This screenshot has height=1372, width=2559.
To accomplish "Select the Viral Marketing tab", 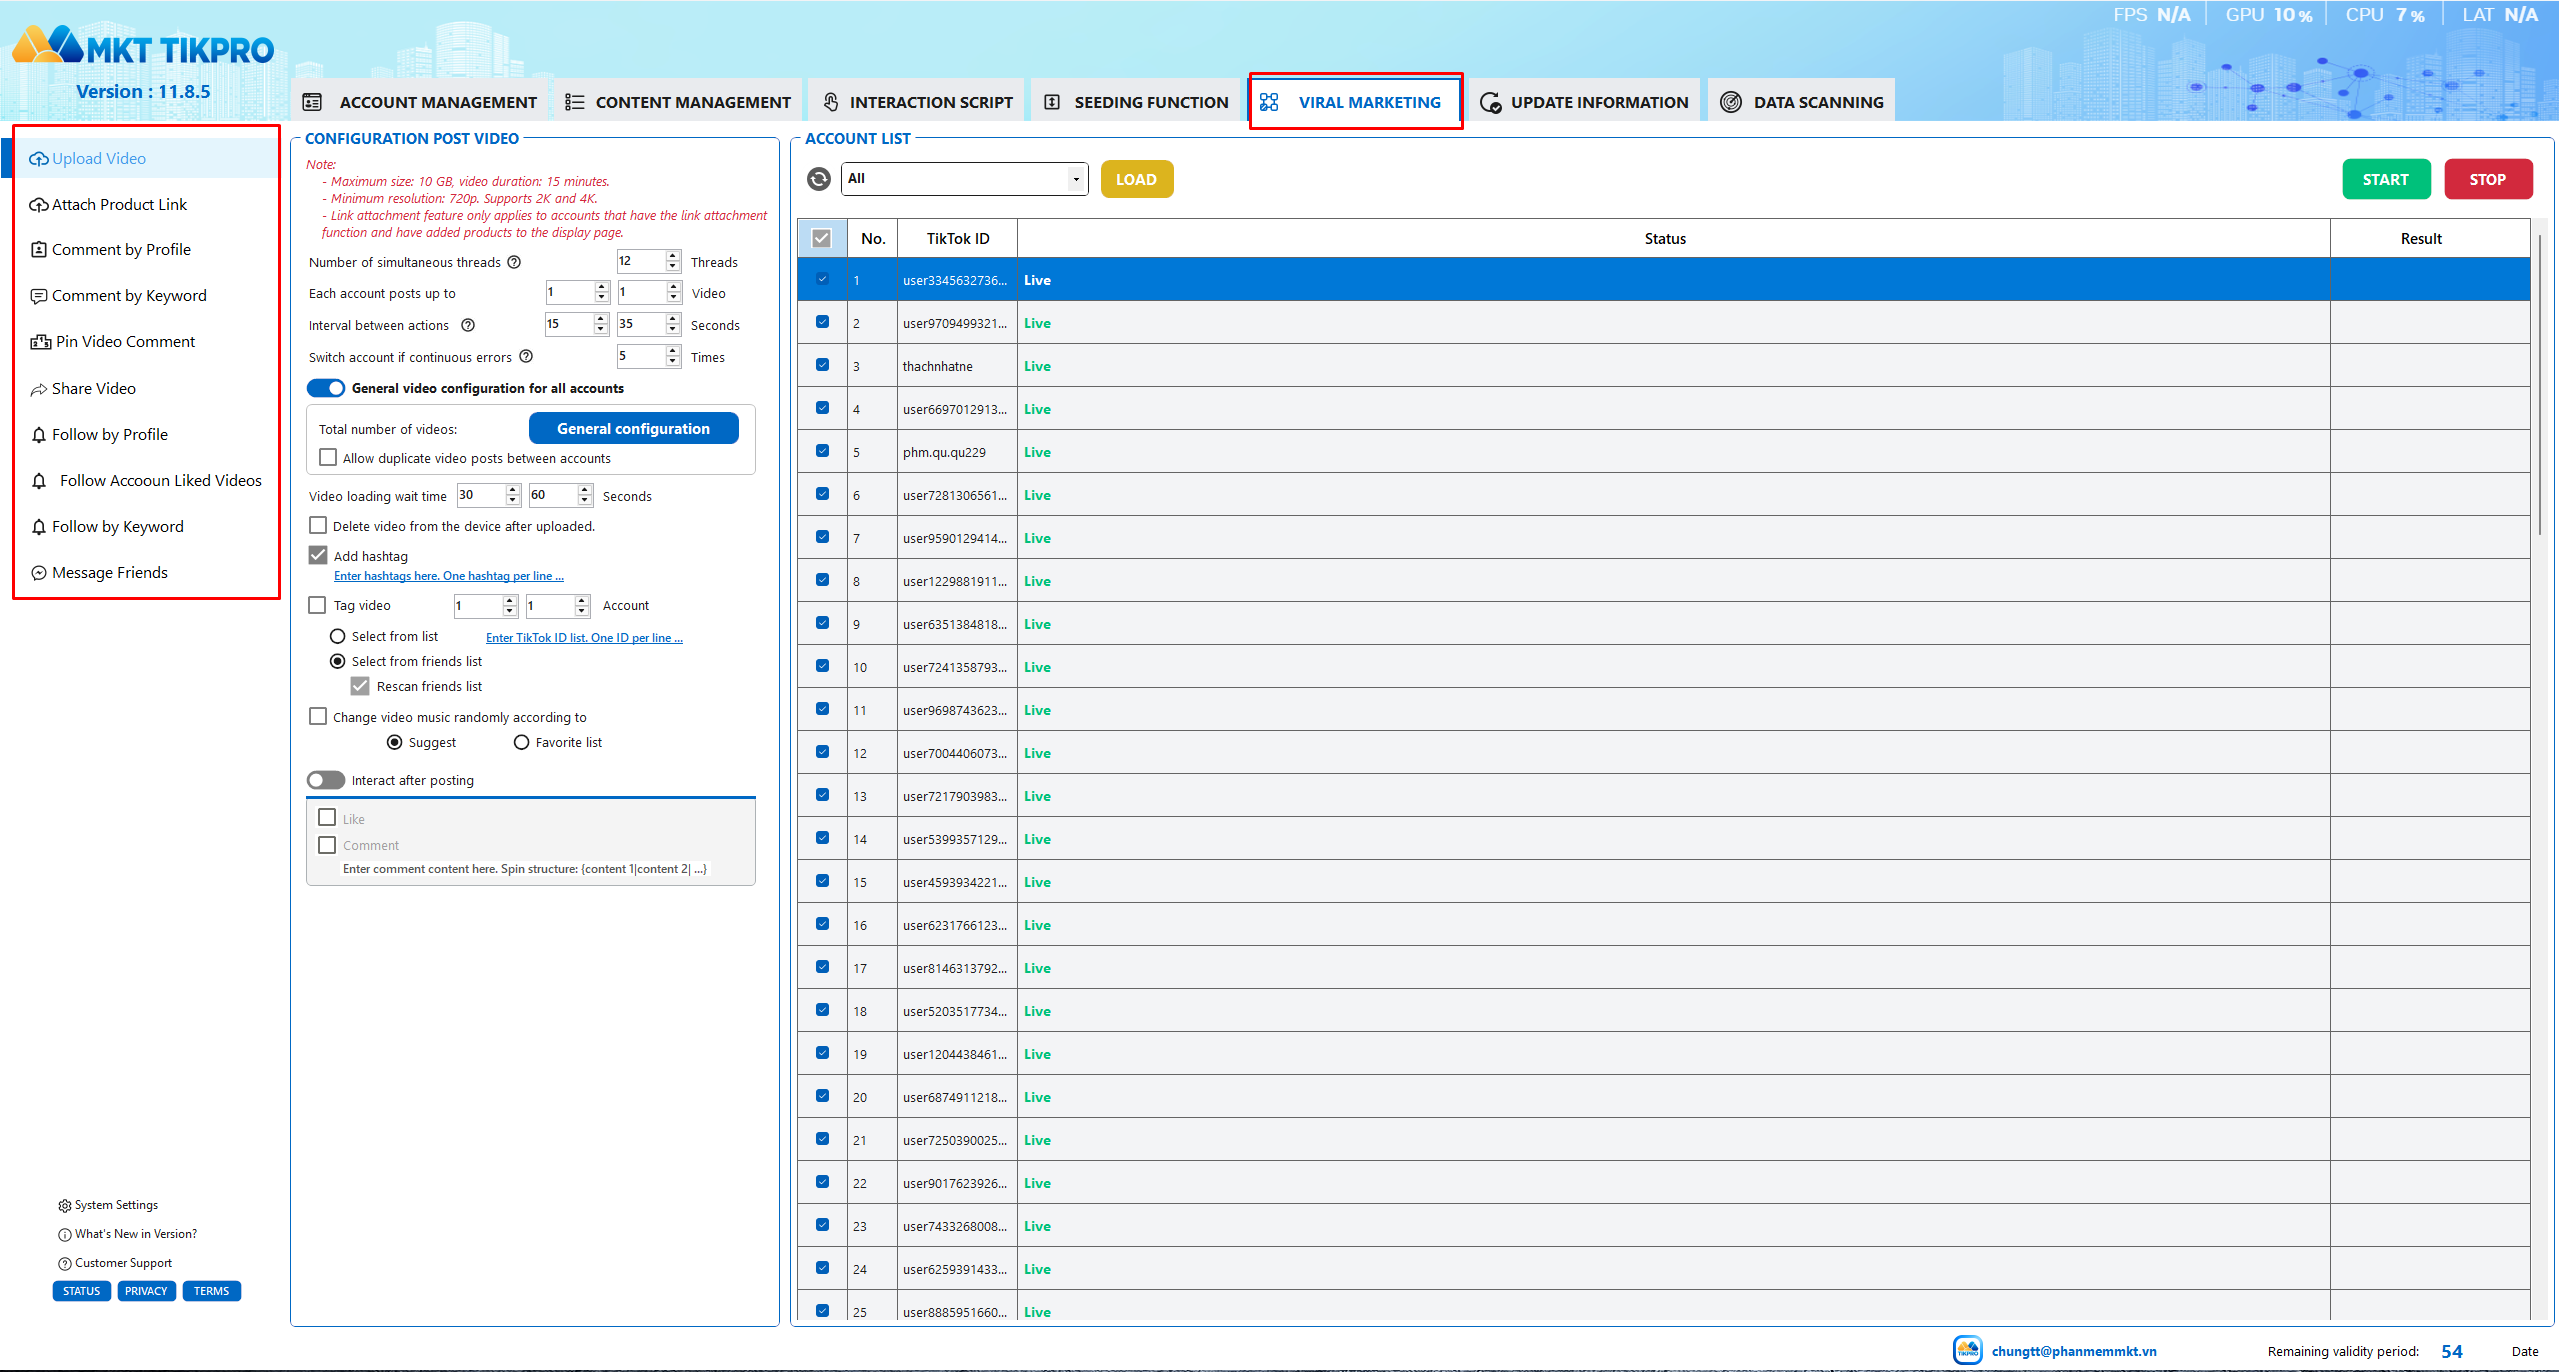I will [x=1355, y=102].
